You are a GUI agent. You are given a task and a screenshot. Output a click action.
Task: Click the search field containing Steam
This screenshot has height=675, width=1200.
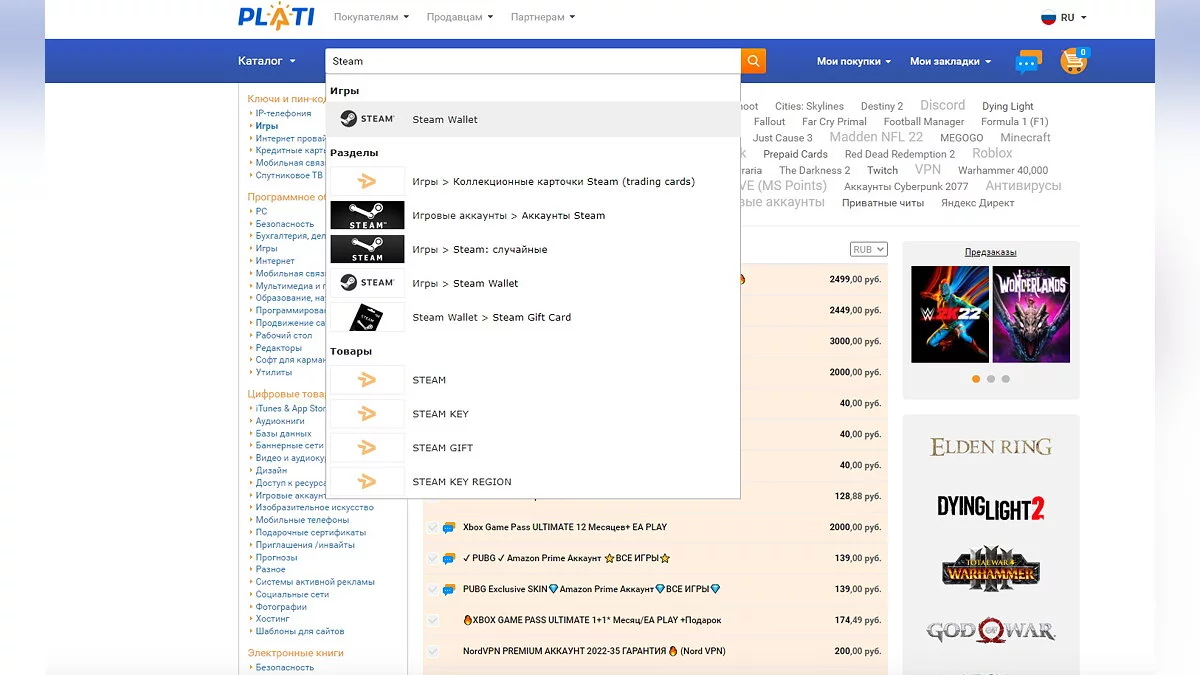[x=530, y=61]
